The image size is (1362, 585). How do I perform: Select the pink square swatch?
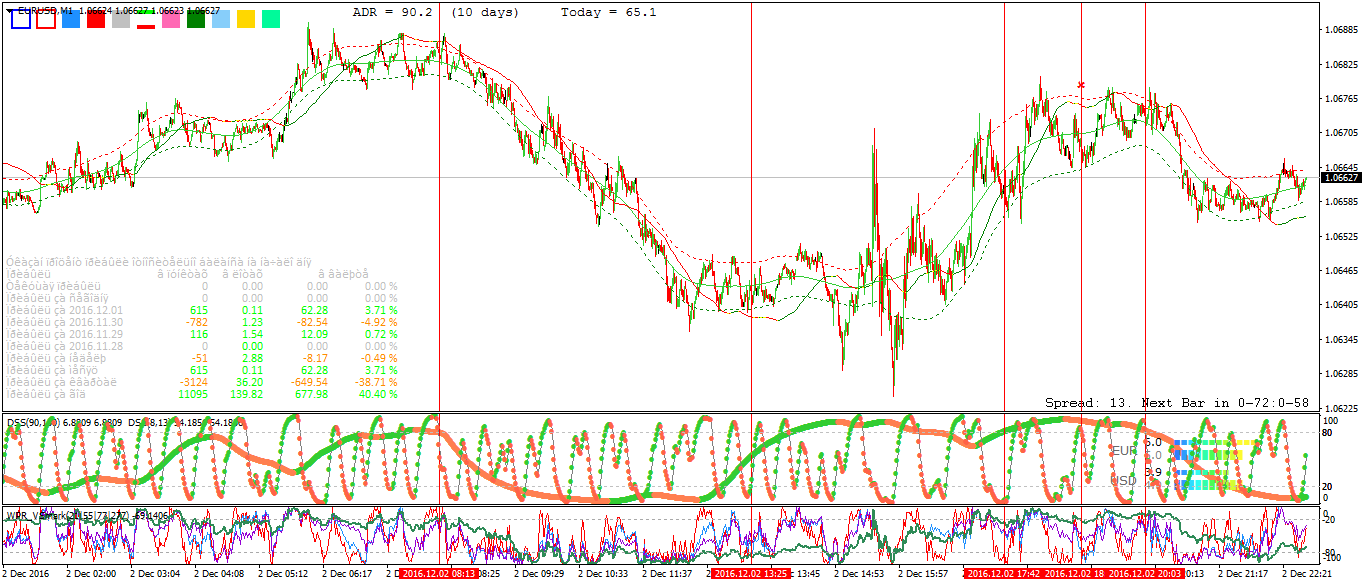(x=171, y=19)
